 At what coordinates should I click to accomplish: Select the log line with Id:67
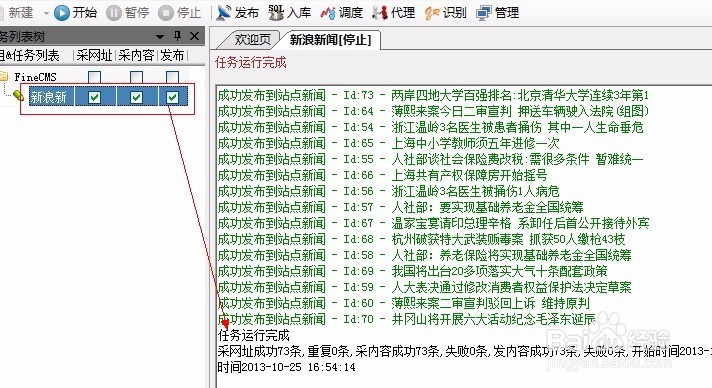(x=434, y=223)
